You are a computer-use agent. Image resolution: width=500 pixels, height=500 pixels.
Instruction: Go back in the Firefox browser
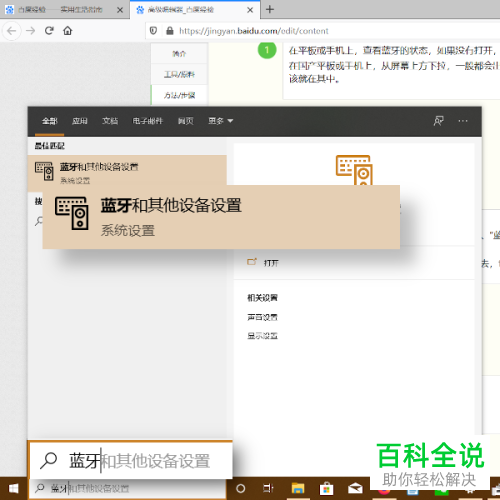coord(12,31)
